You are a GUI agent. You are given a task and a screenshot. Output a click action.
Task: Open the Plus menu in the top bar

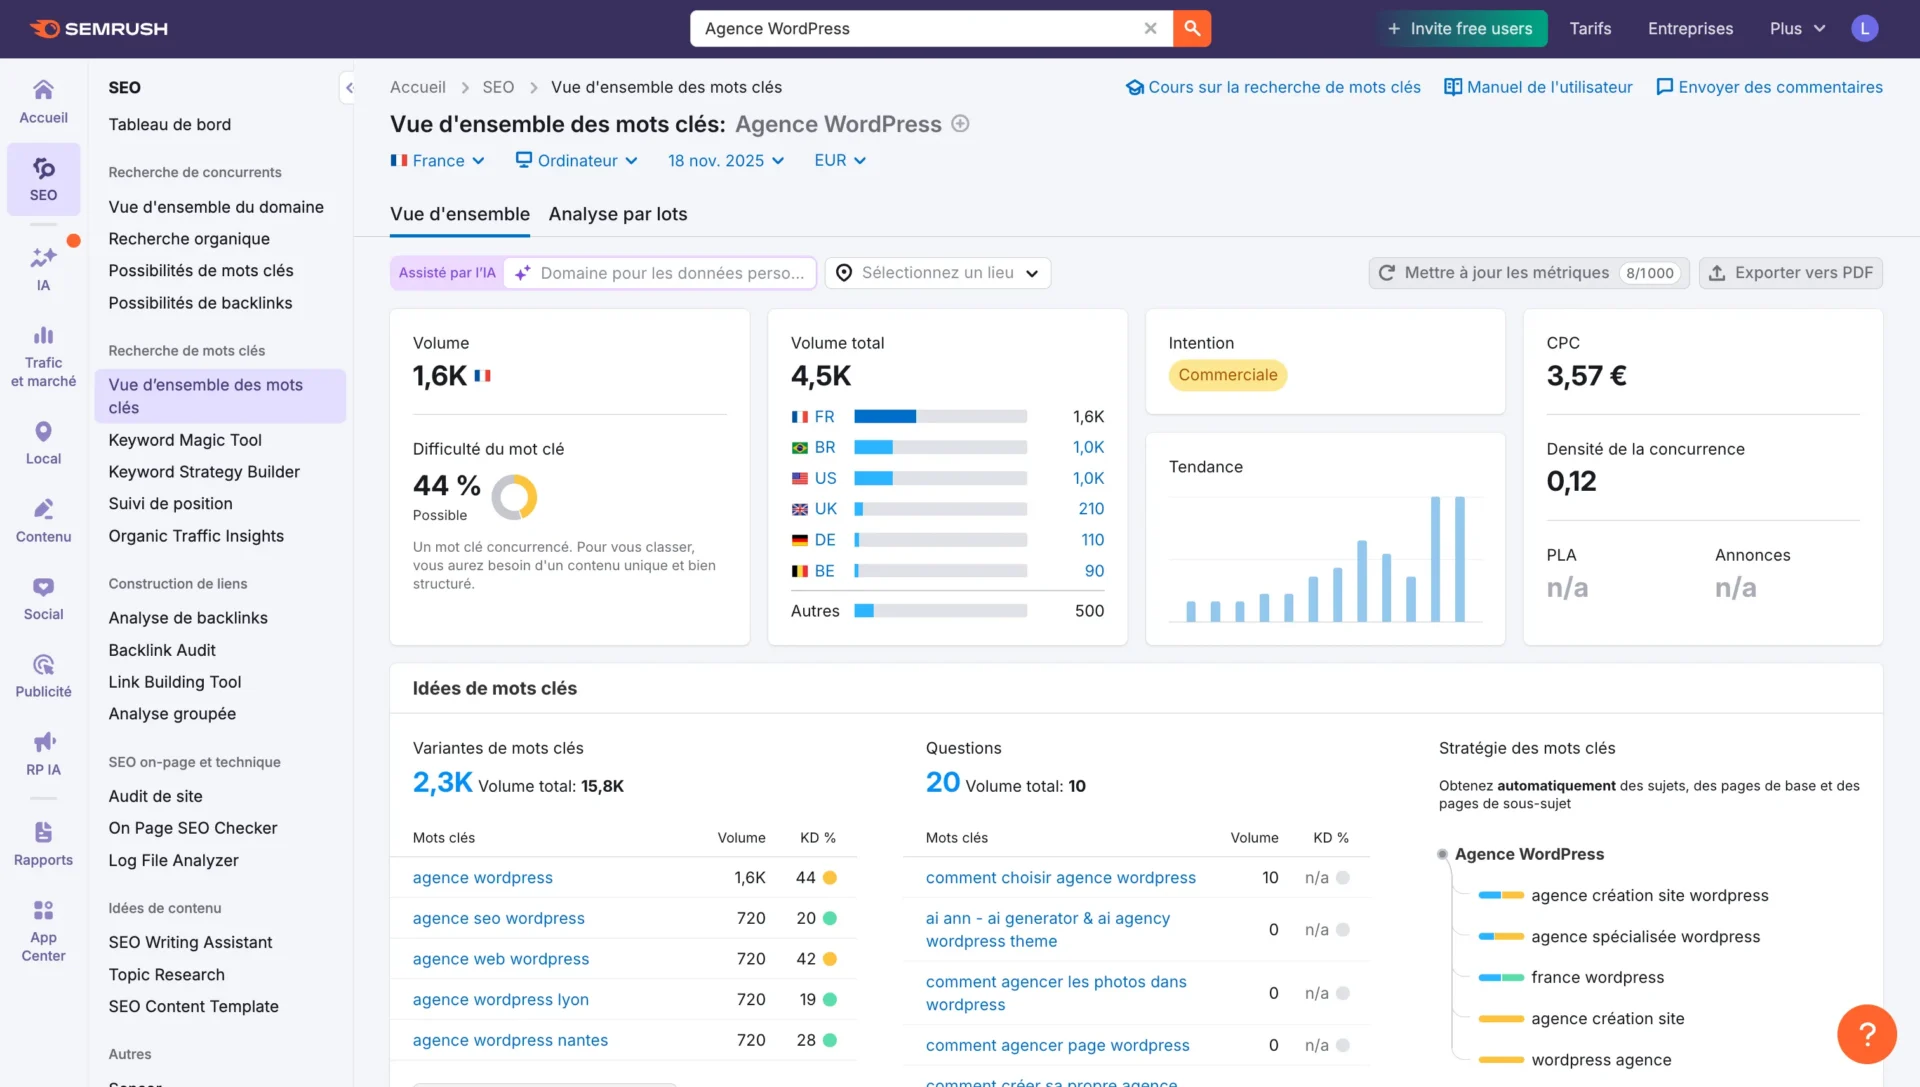pyautogui.click(x=1794, y=28)
